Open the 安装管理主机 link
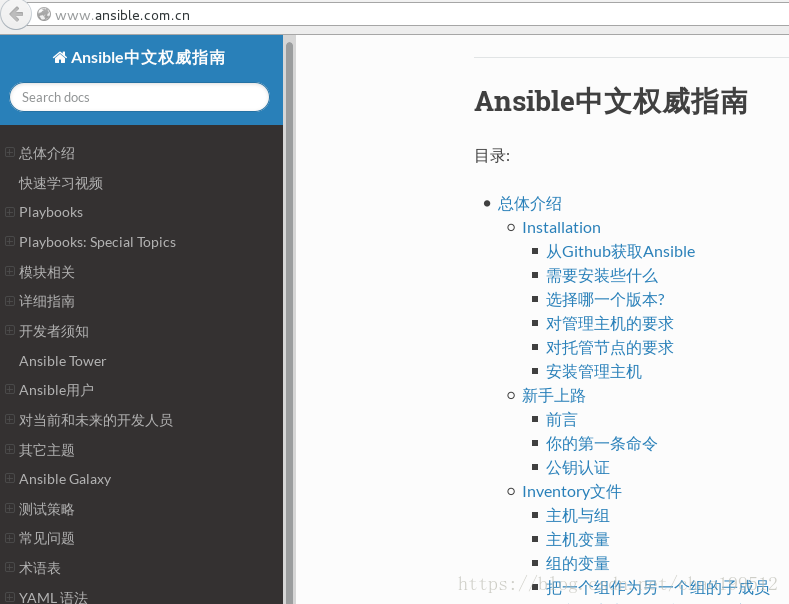Screen dimensions: 789x604 coord(594,372)
